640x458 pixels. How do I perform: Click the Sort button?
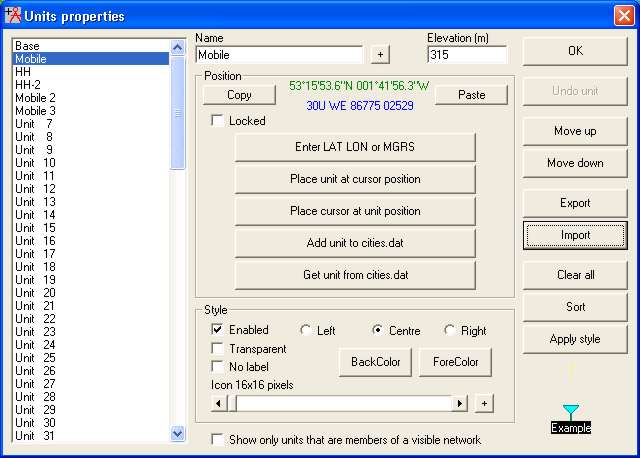tap(575, 307)
